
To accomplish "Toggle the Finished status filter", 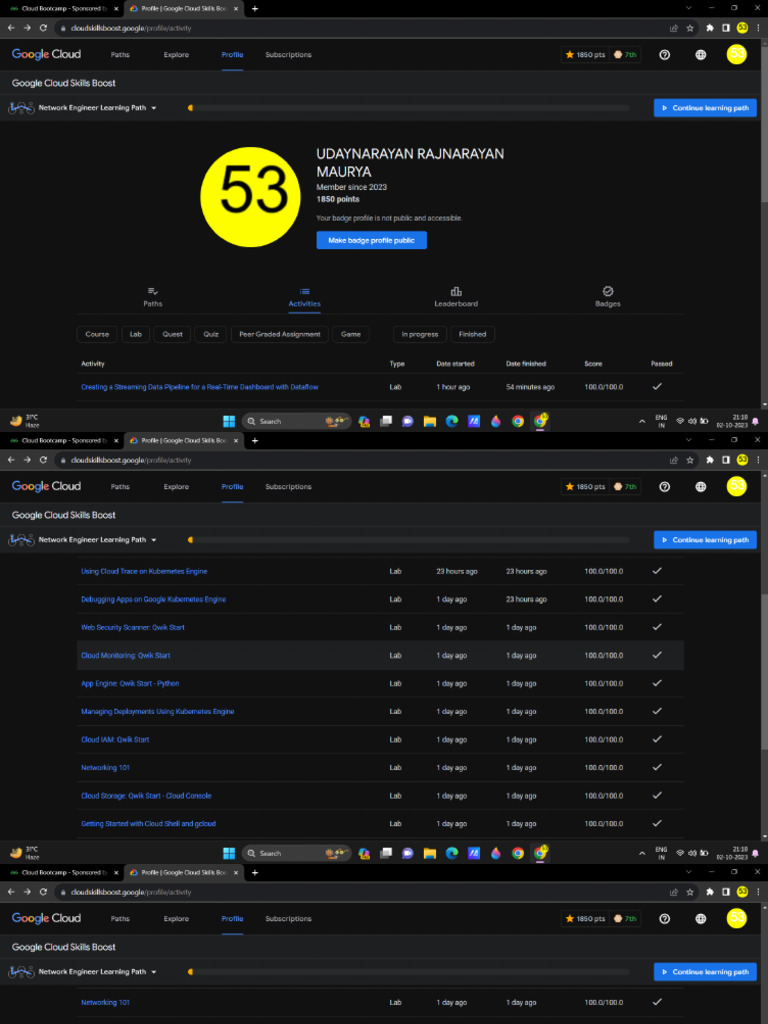I will pos(472,334).
